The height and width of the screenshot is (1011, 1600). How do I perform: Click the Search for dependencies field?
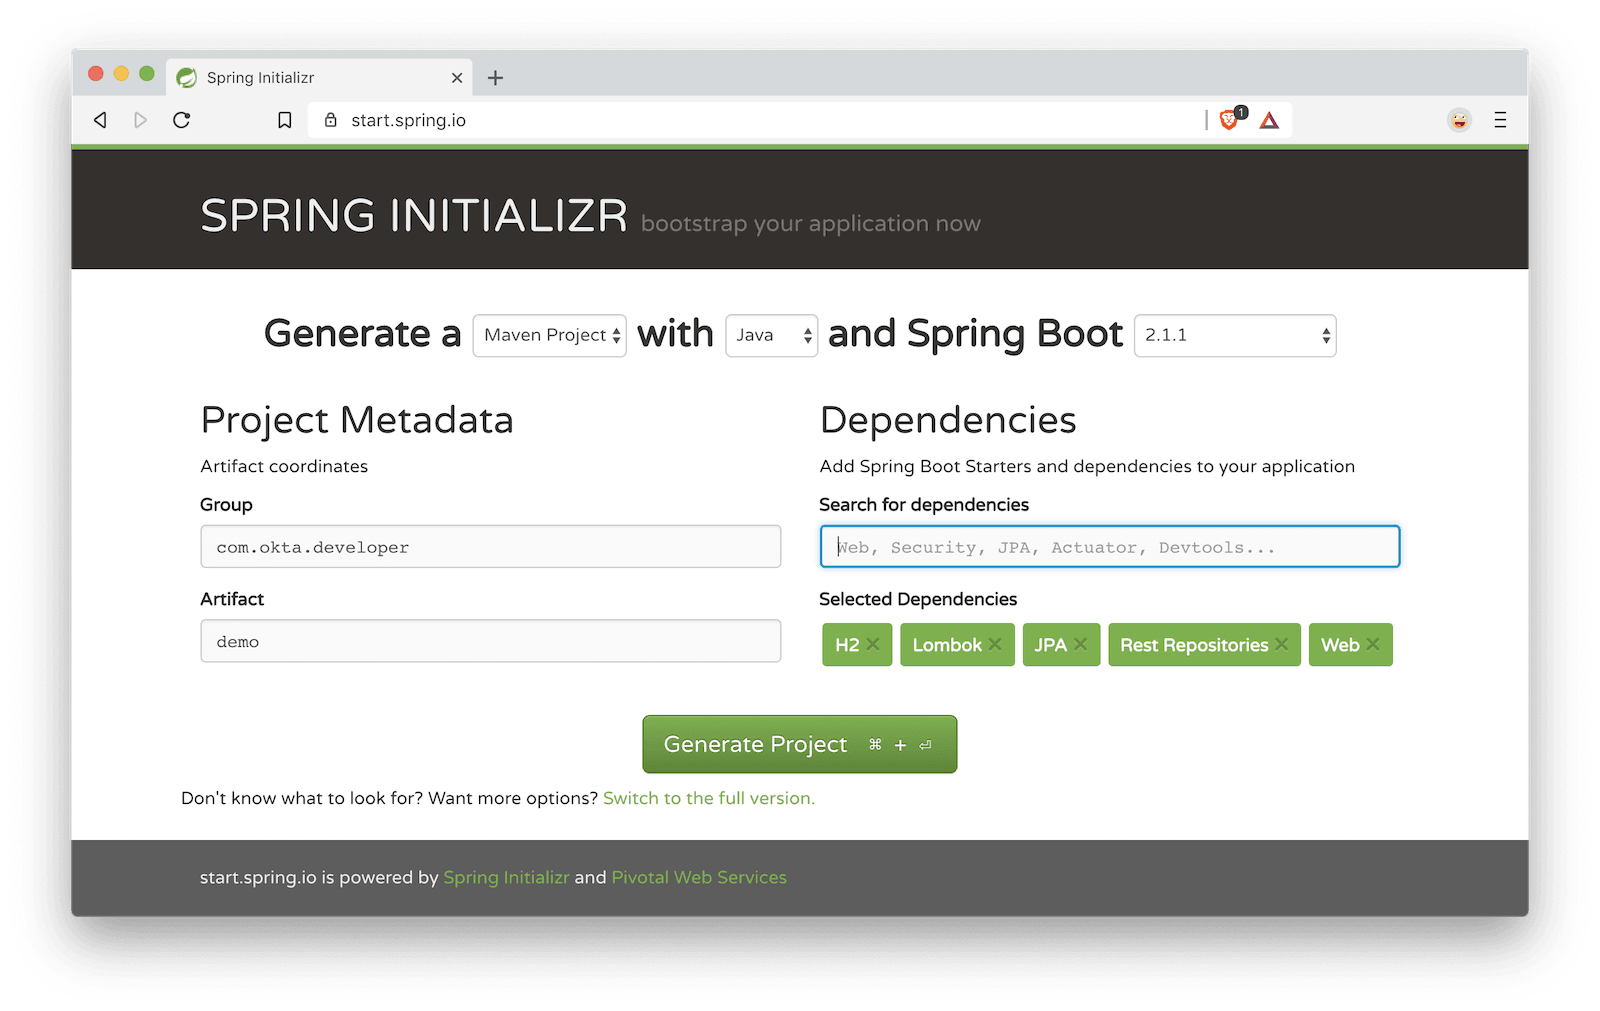click(1110, 547)
